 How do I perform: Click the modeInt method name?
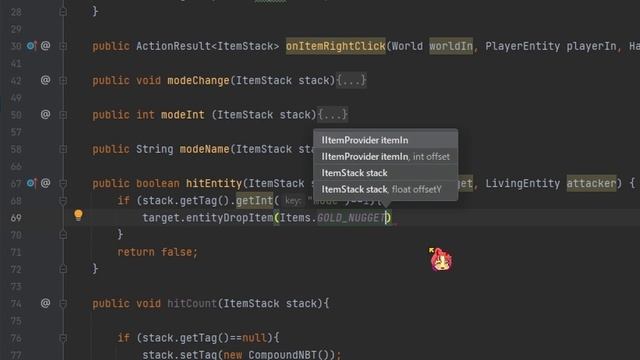coord(182,115)
